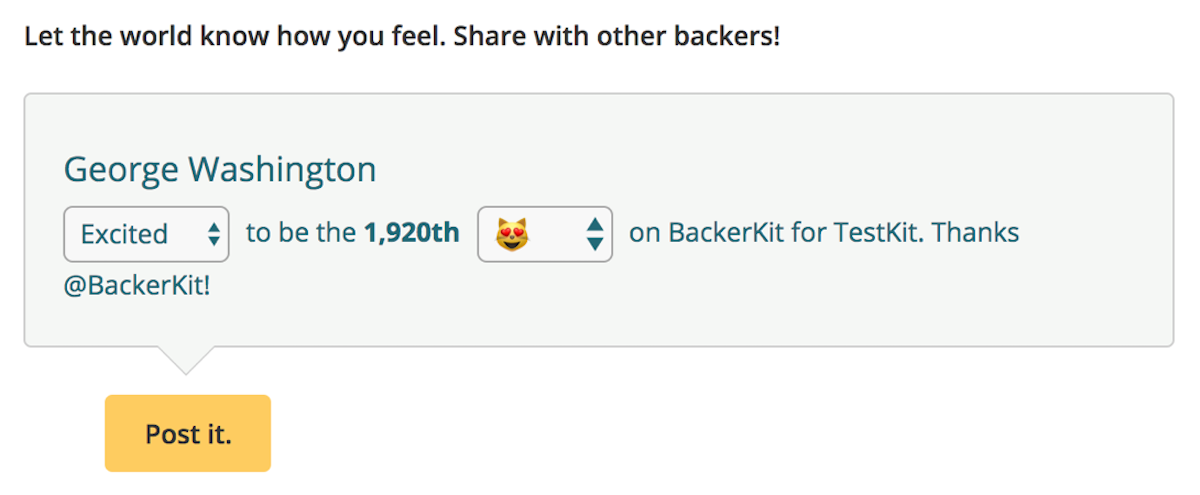The height and width of the screenshot is (495, 1200).
Task: Open the Excited mood dropdown
Action: 146,234
